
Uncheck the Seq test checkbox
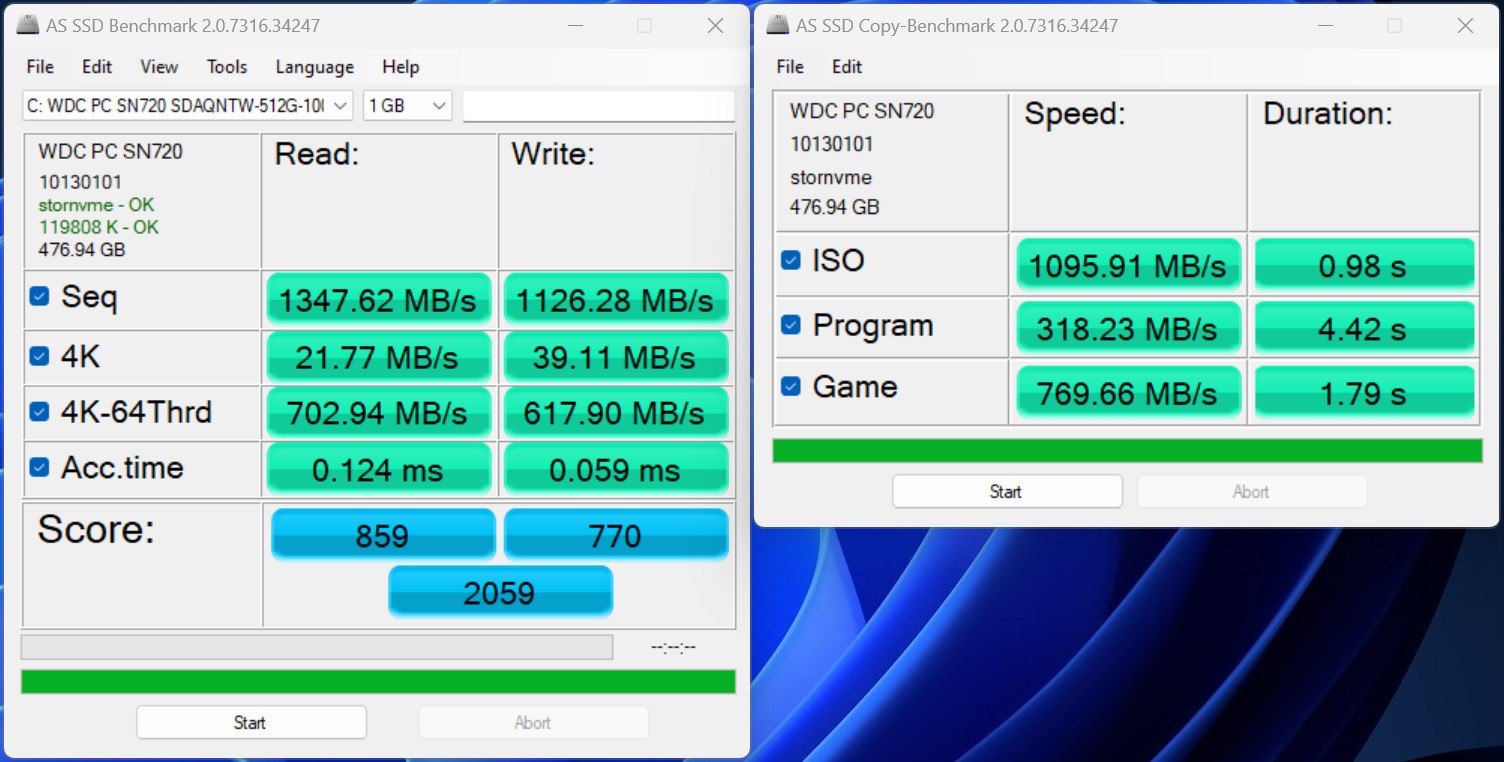coord(40,297)
